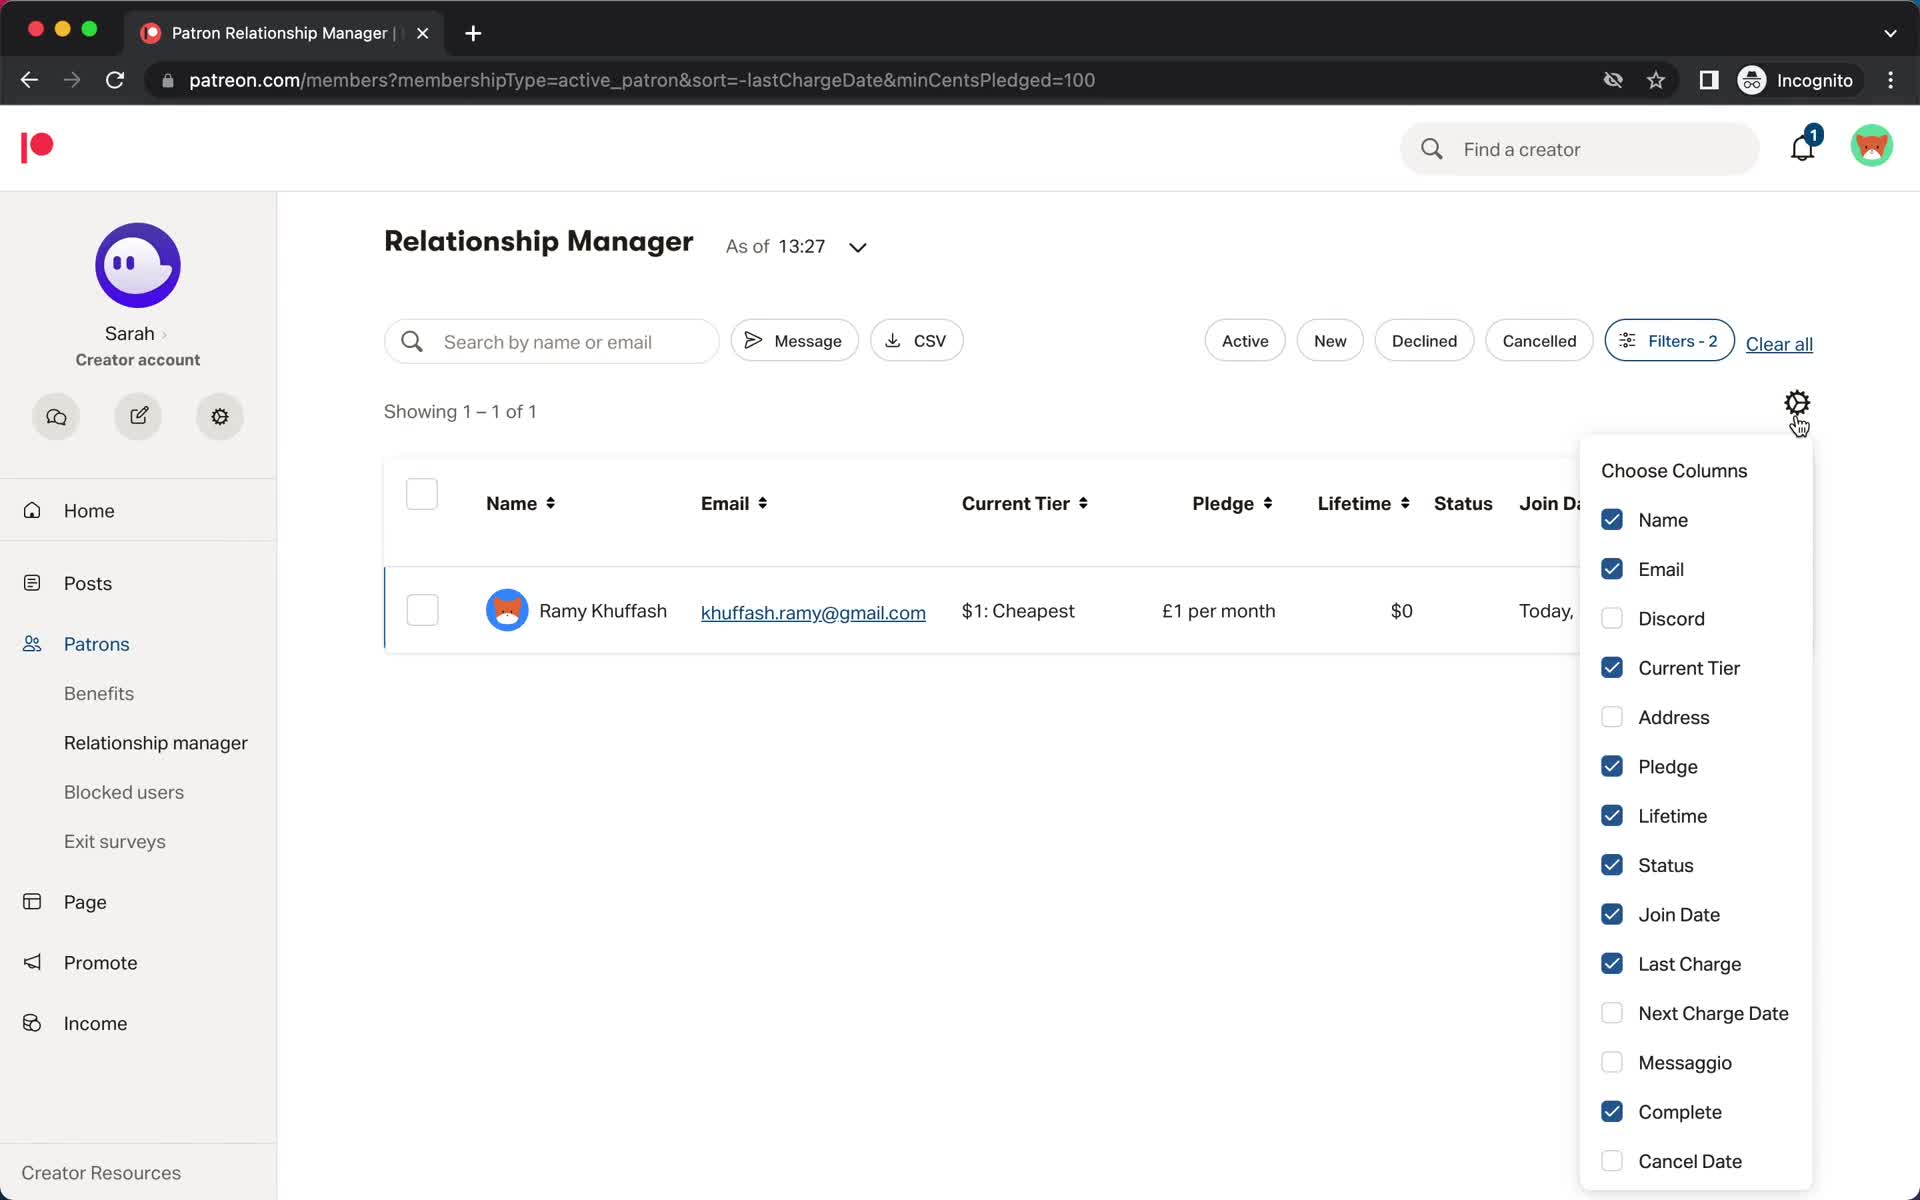Navigate to Patrons section icon

(37, 644)
